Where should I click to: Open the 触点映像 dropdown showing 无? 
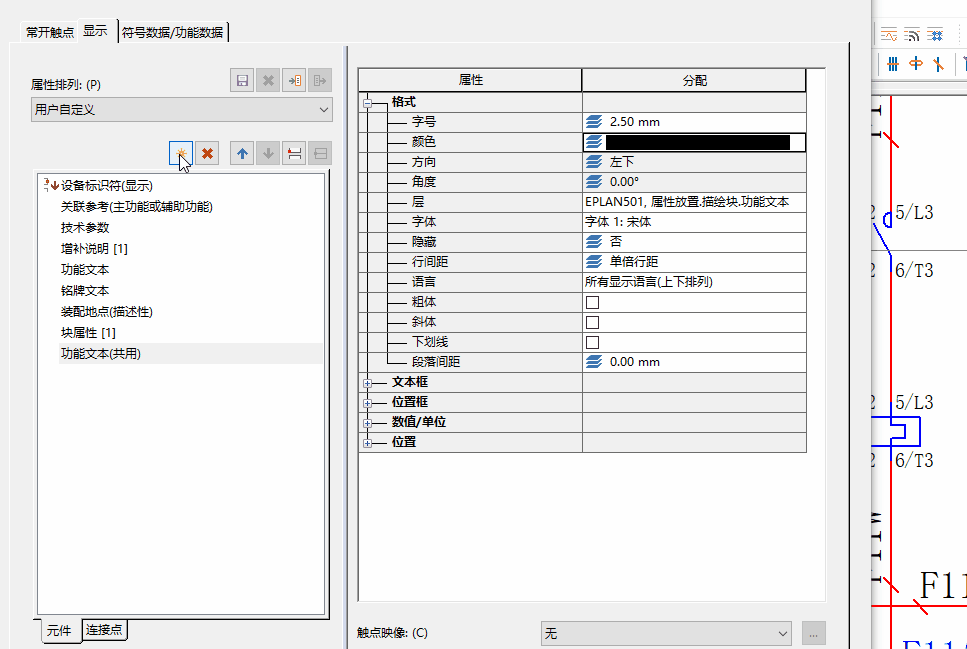point(666,633)
